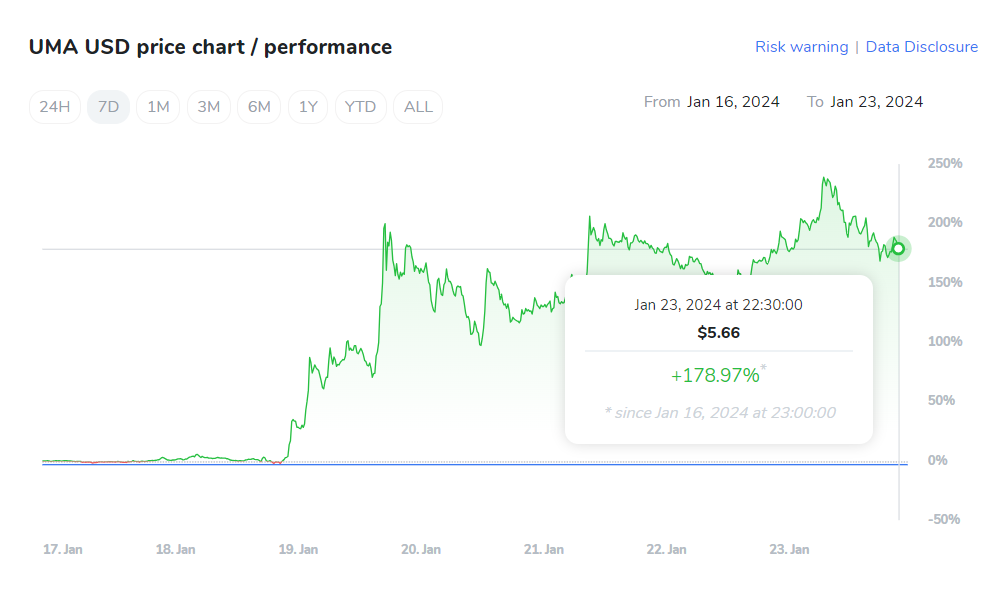This screenshot has height=602, width=1005.
Task: Click the To date Jan 23, 2024
Action: (876, 102)
